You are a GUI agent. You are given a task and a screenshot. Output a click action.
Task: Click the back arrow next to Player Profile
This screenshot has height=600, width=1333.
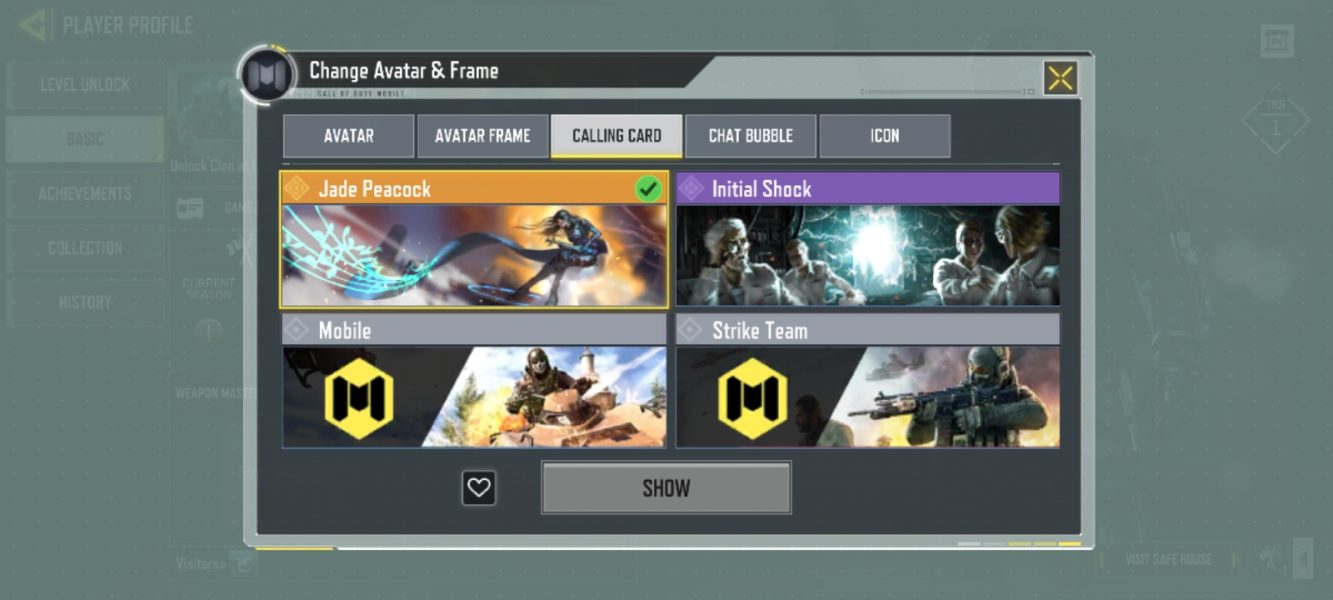[x=34, y=25]
